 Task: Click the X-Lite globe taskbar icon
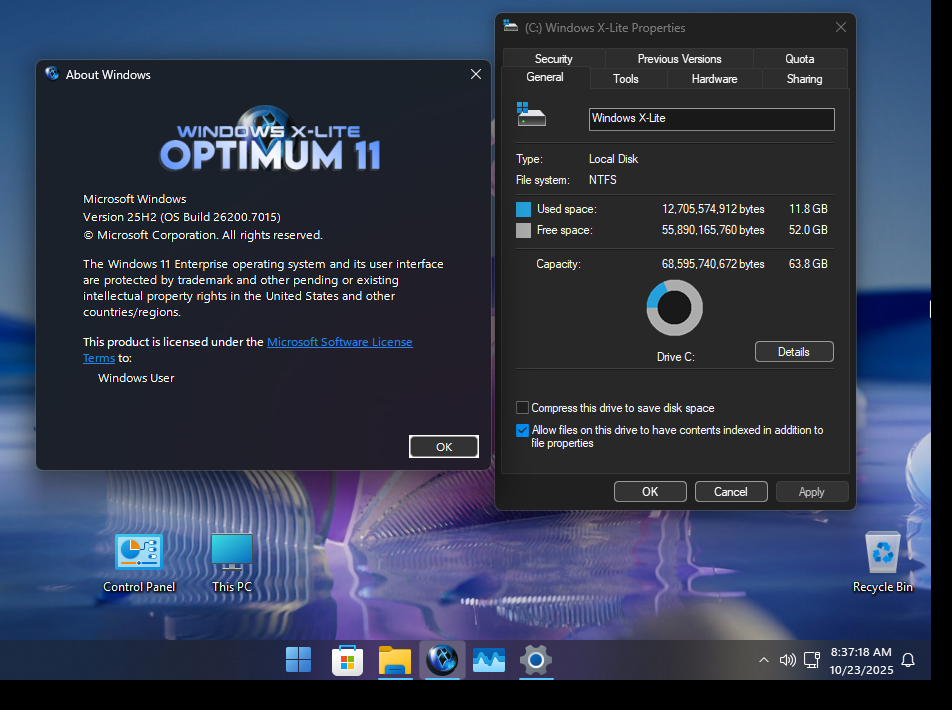coord(442,660)
